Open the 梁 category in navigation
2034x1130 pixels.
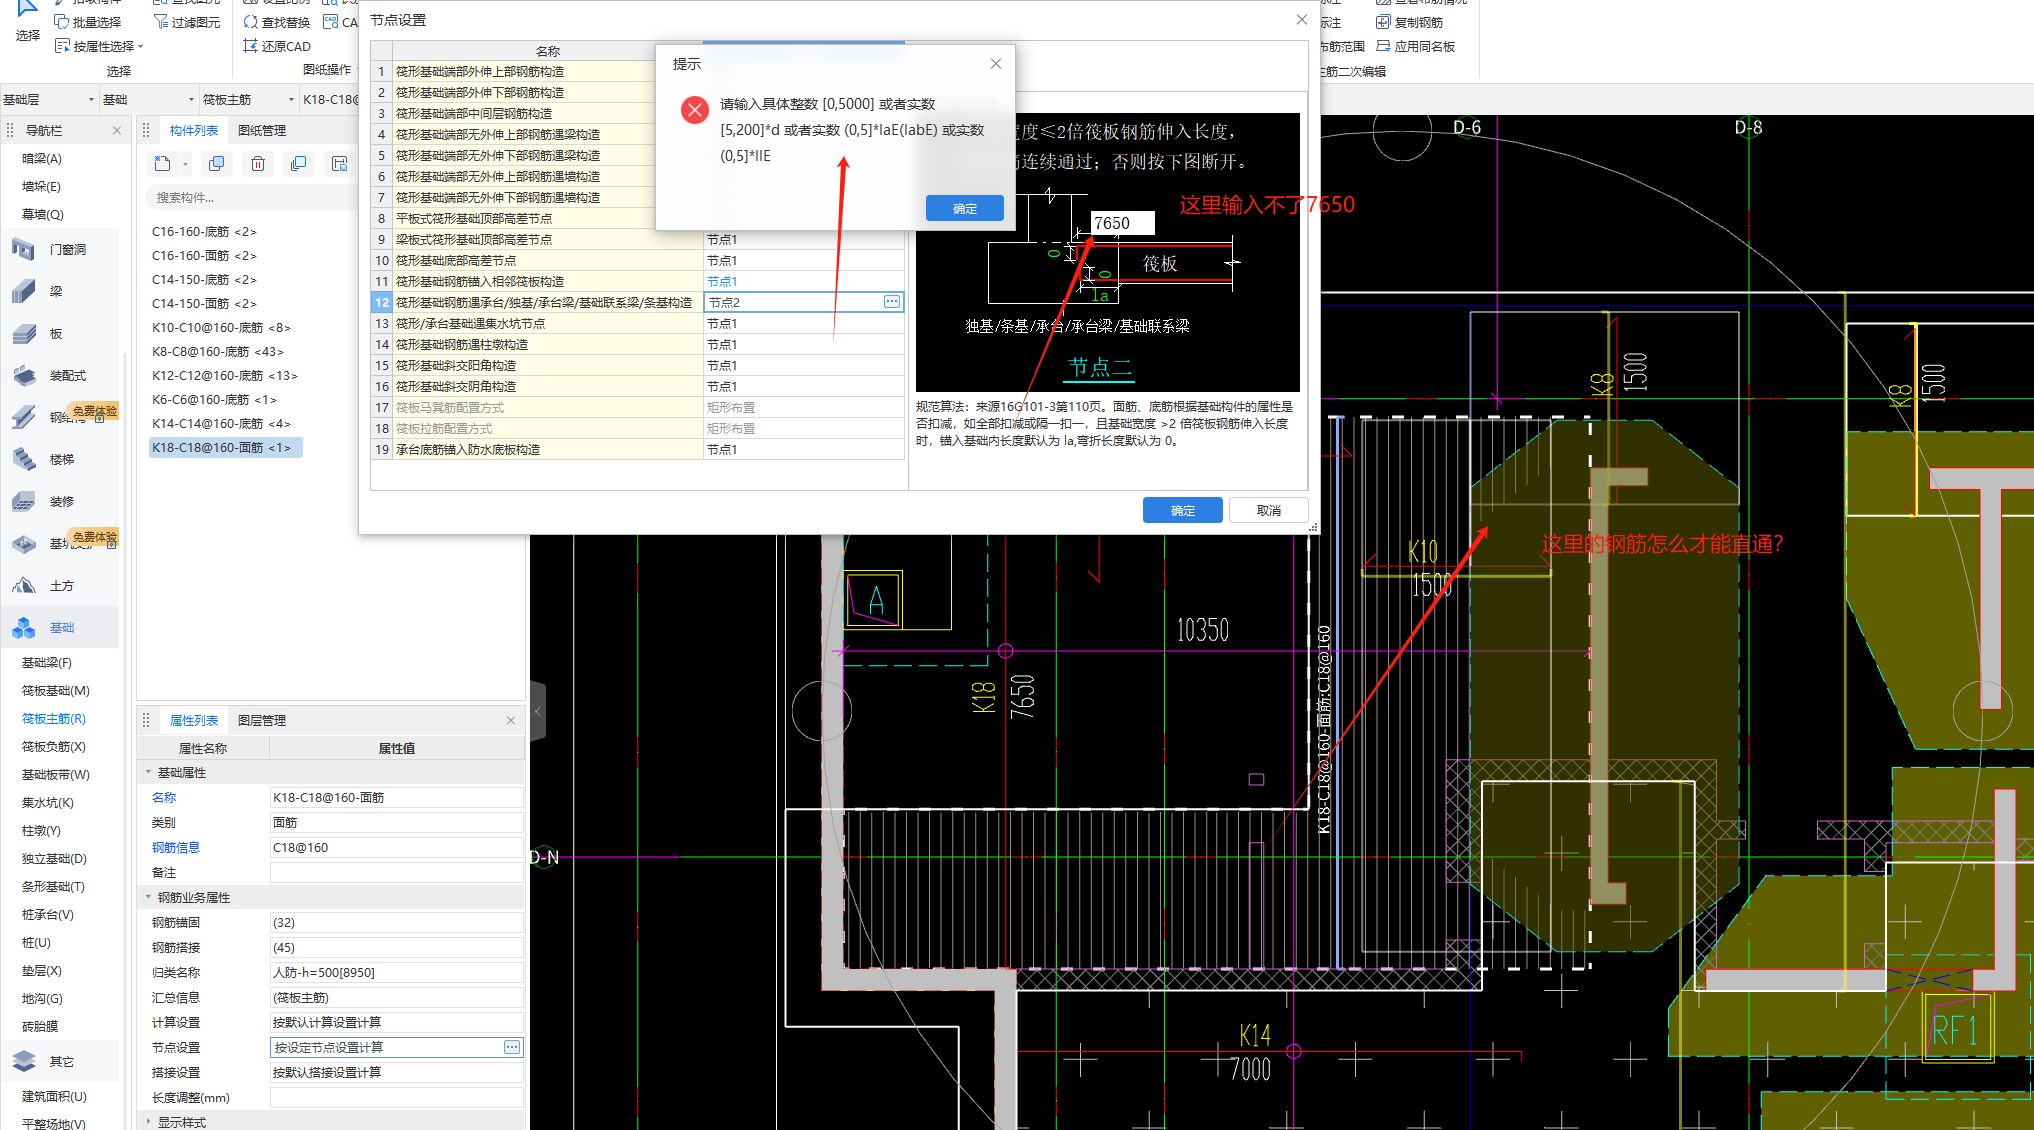pyautogui.click(x=60, y=291)
